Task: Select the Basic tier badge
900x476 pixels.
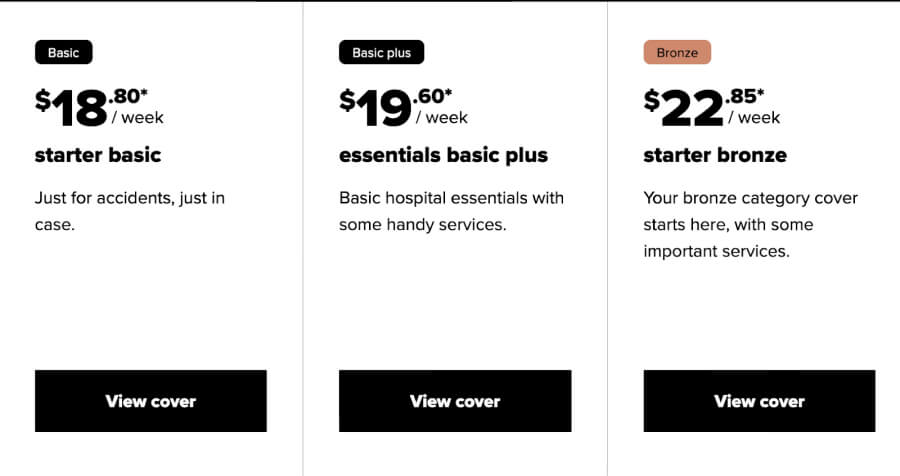Action: pos(64,52)
